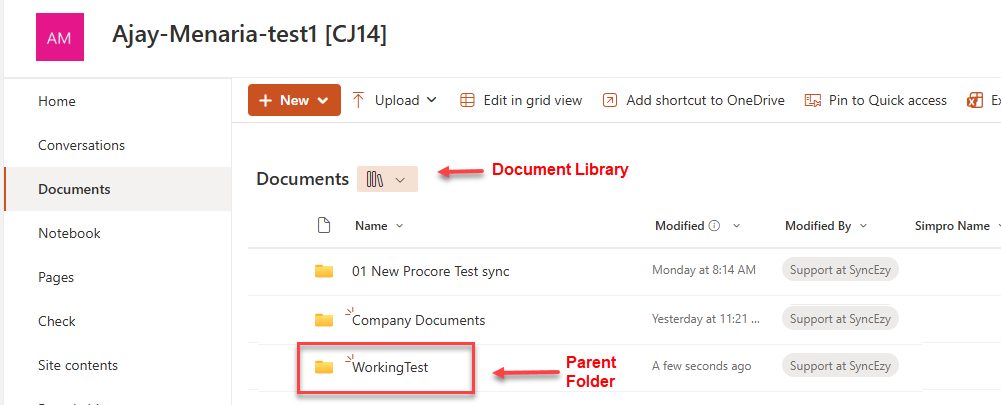
Task: Click the library view icon beside Documents
Action: coord(376,179)
